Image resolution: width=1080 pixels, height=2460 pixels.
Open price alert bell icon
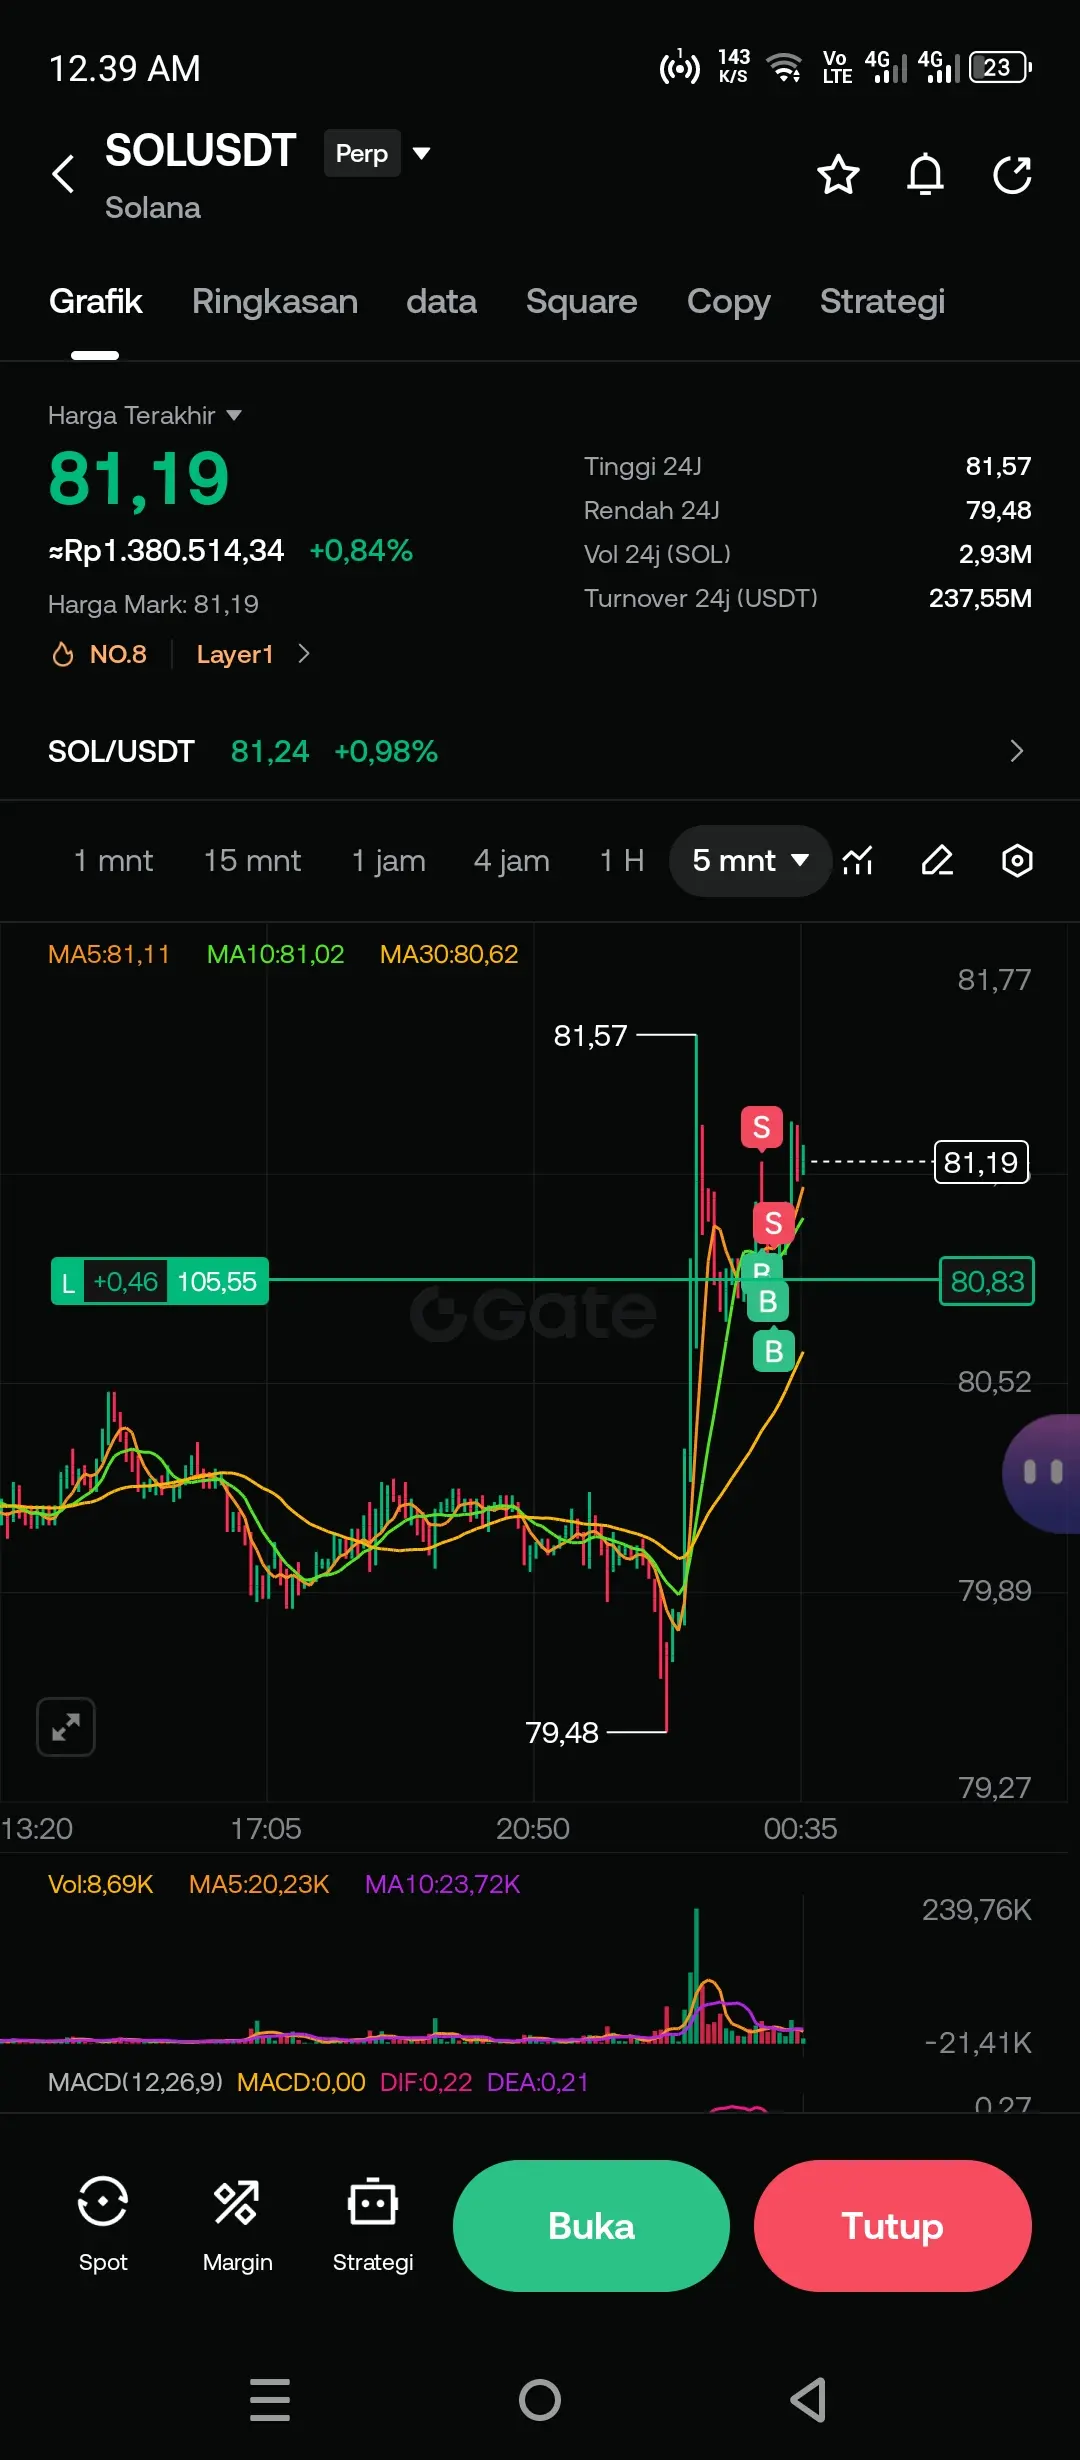coord(925,174)
